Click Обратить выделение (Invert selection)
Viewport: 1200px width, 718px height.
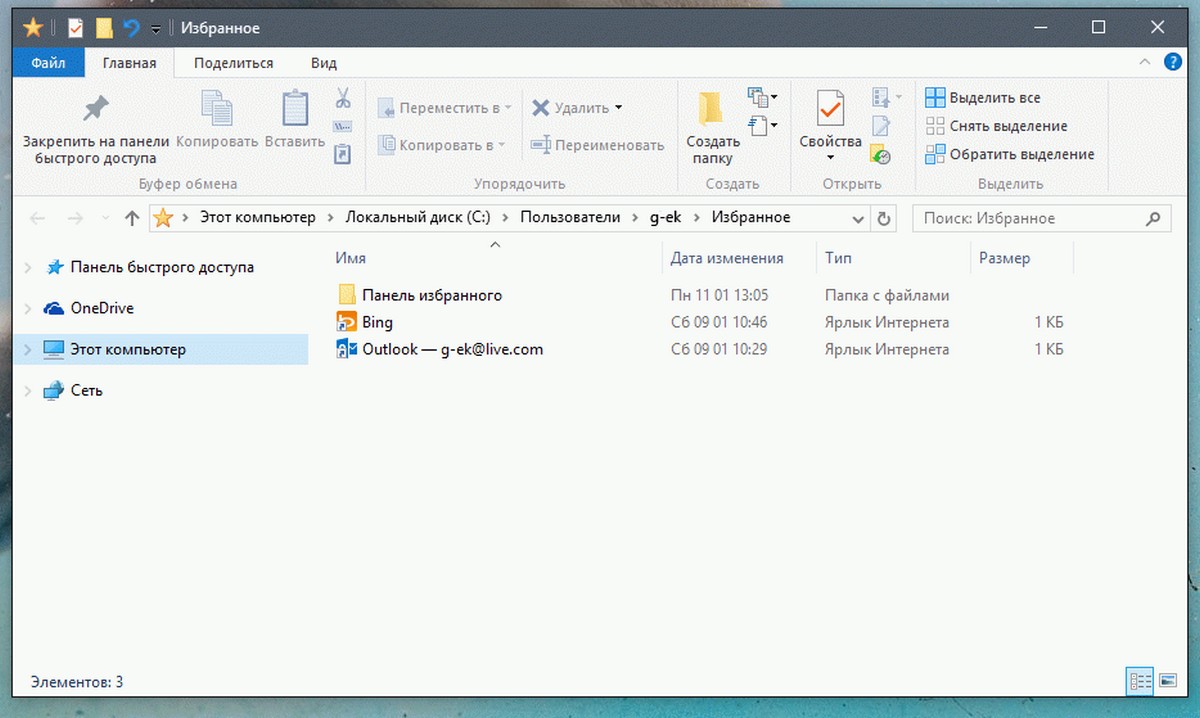[x=1009, y=154]
